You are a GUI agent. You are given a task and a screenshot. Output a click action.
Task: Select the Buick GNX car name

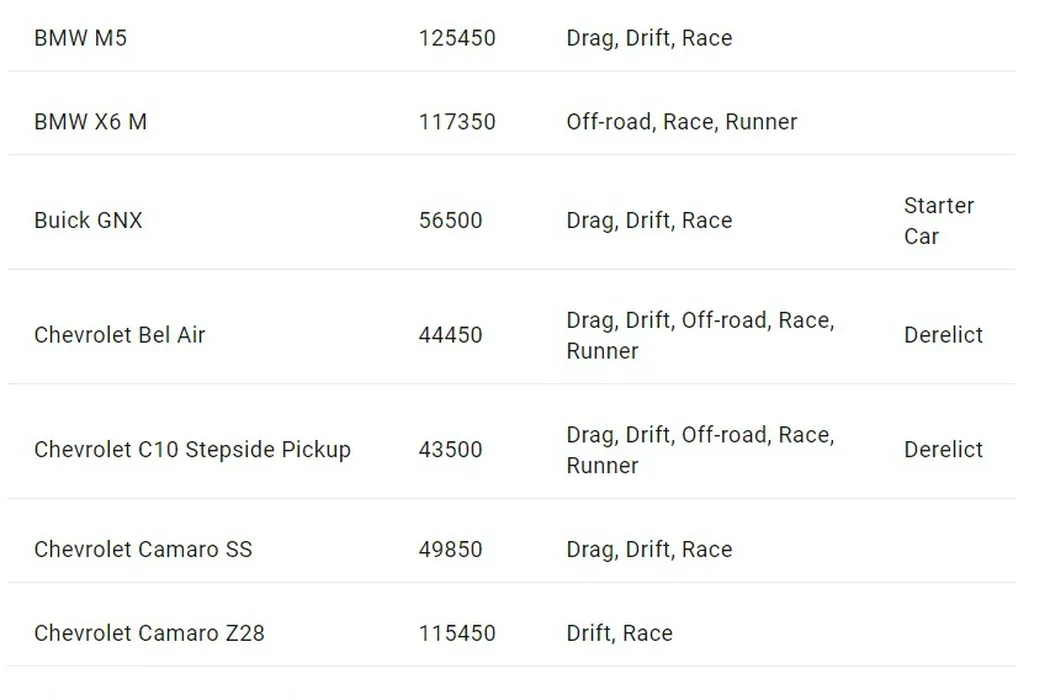point(88,220)
